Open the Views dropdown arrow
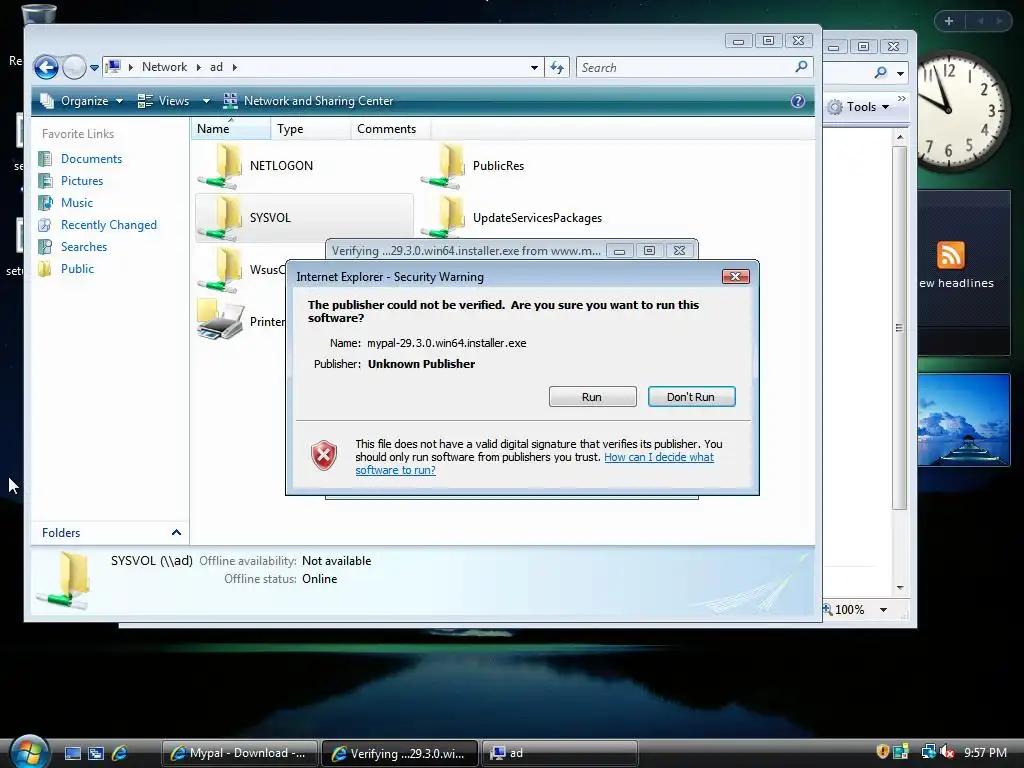 tap(206, 101)
